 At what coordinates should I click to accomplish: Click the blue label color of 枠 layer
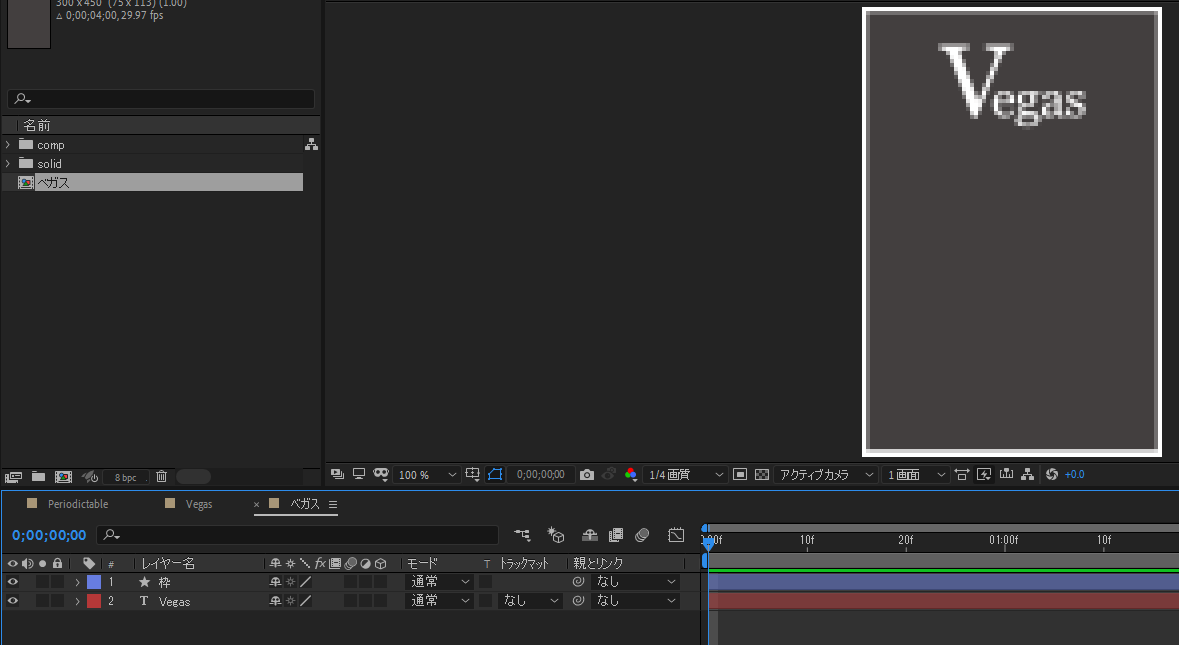[x=94, y=582]
